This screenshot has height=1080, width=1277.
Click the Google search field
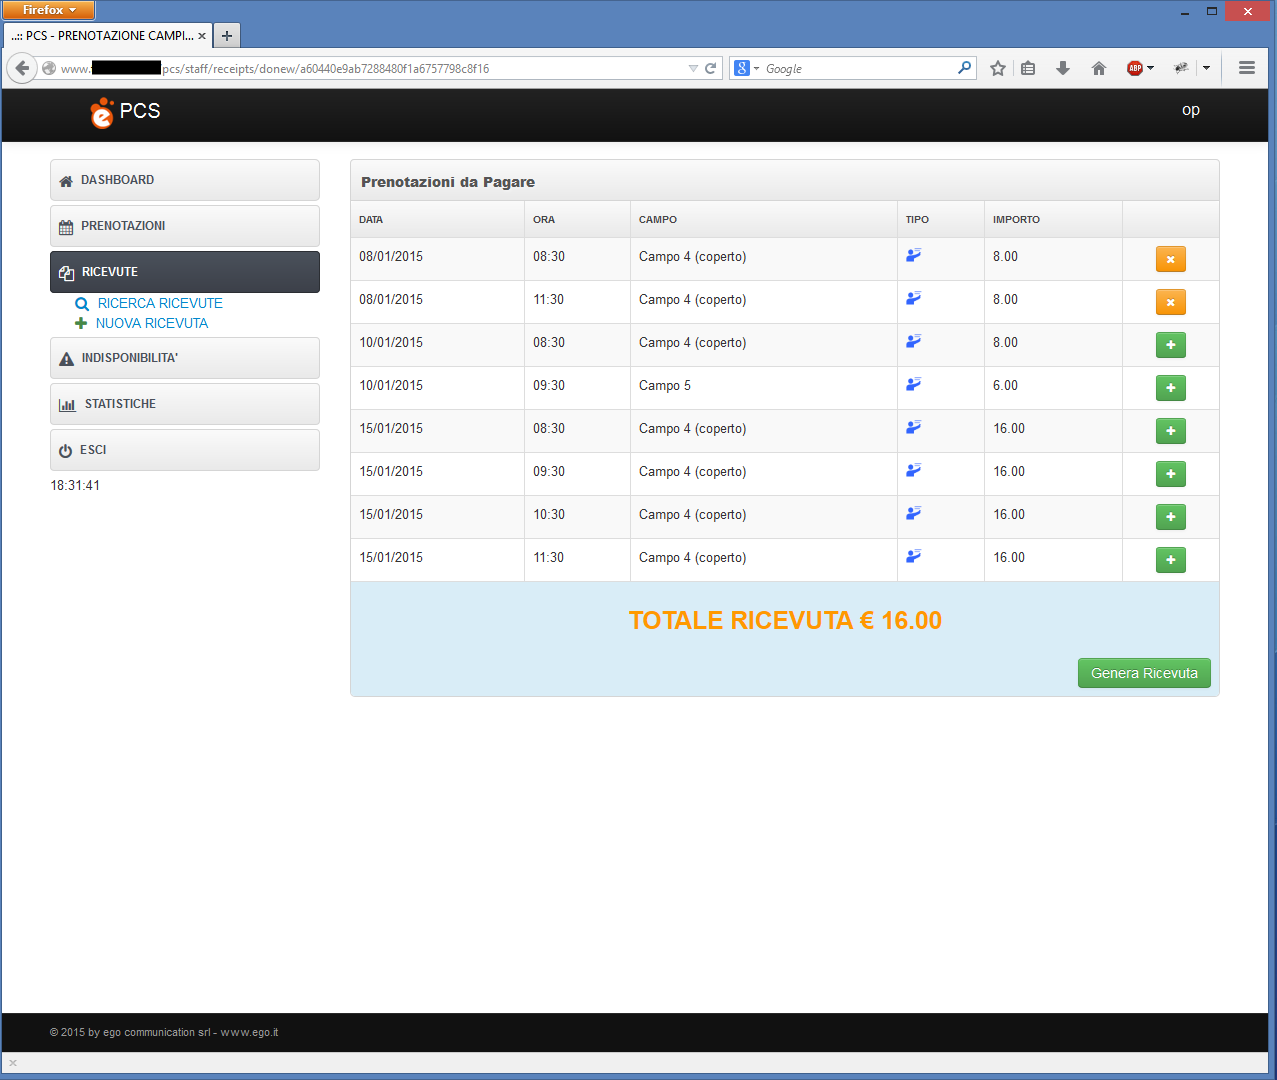click(x=858, y=69)
